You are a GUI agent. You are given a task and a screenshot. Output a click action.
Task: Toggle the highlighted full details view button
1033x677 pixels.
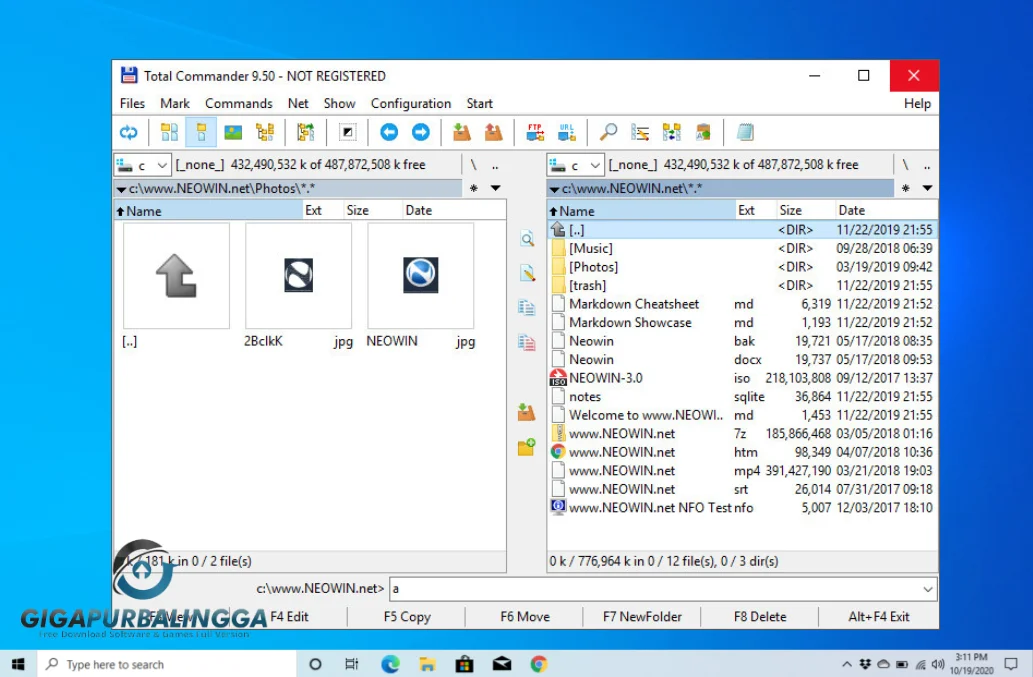pos(201,132)
